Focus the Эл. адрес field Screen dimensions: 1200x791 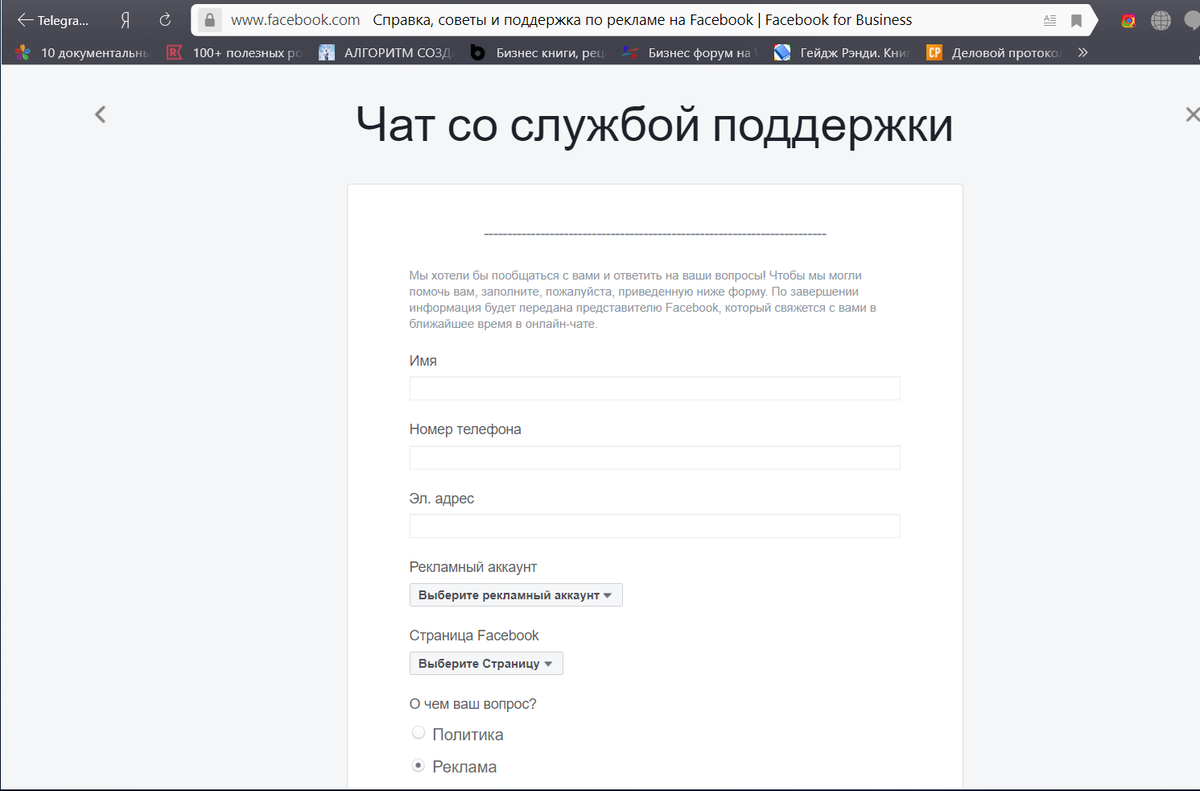point(655,526)
